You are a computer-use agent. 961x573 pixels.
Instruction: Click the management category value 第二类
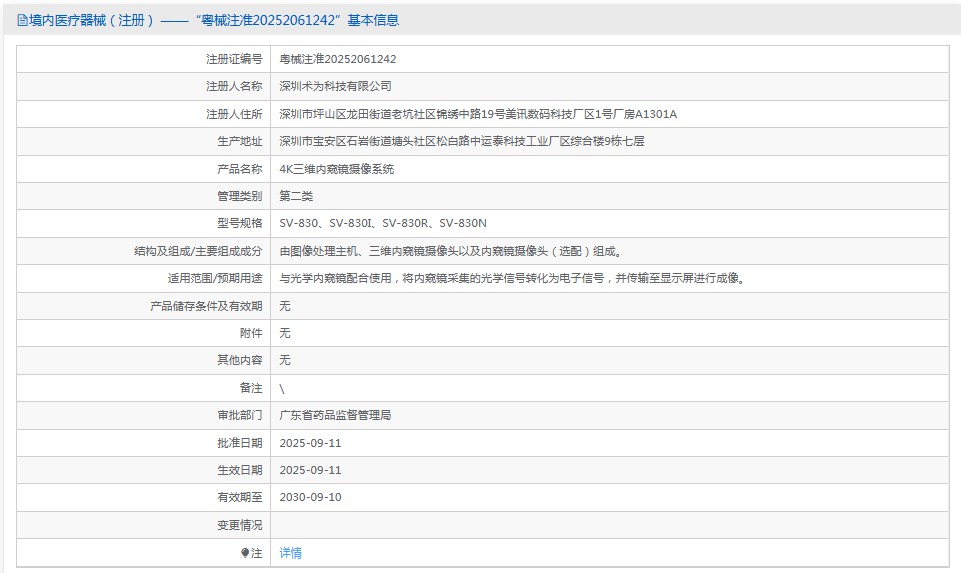tap(296, 196)
